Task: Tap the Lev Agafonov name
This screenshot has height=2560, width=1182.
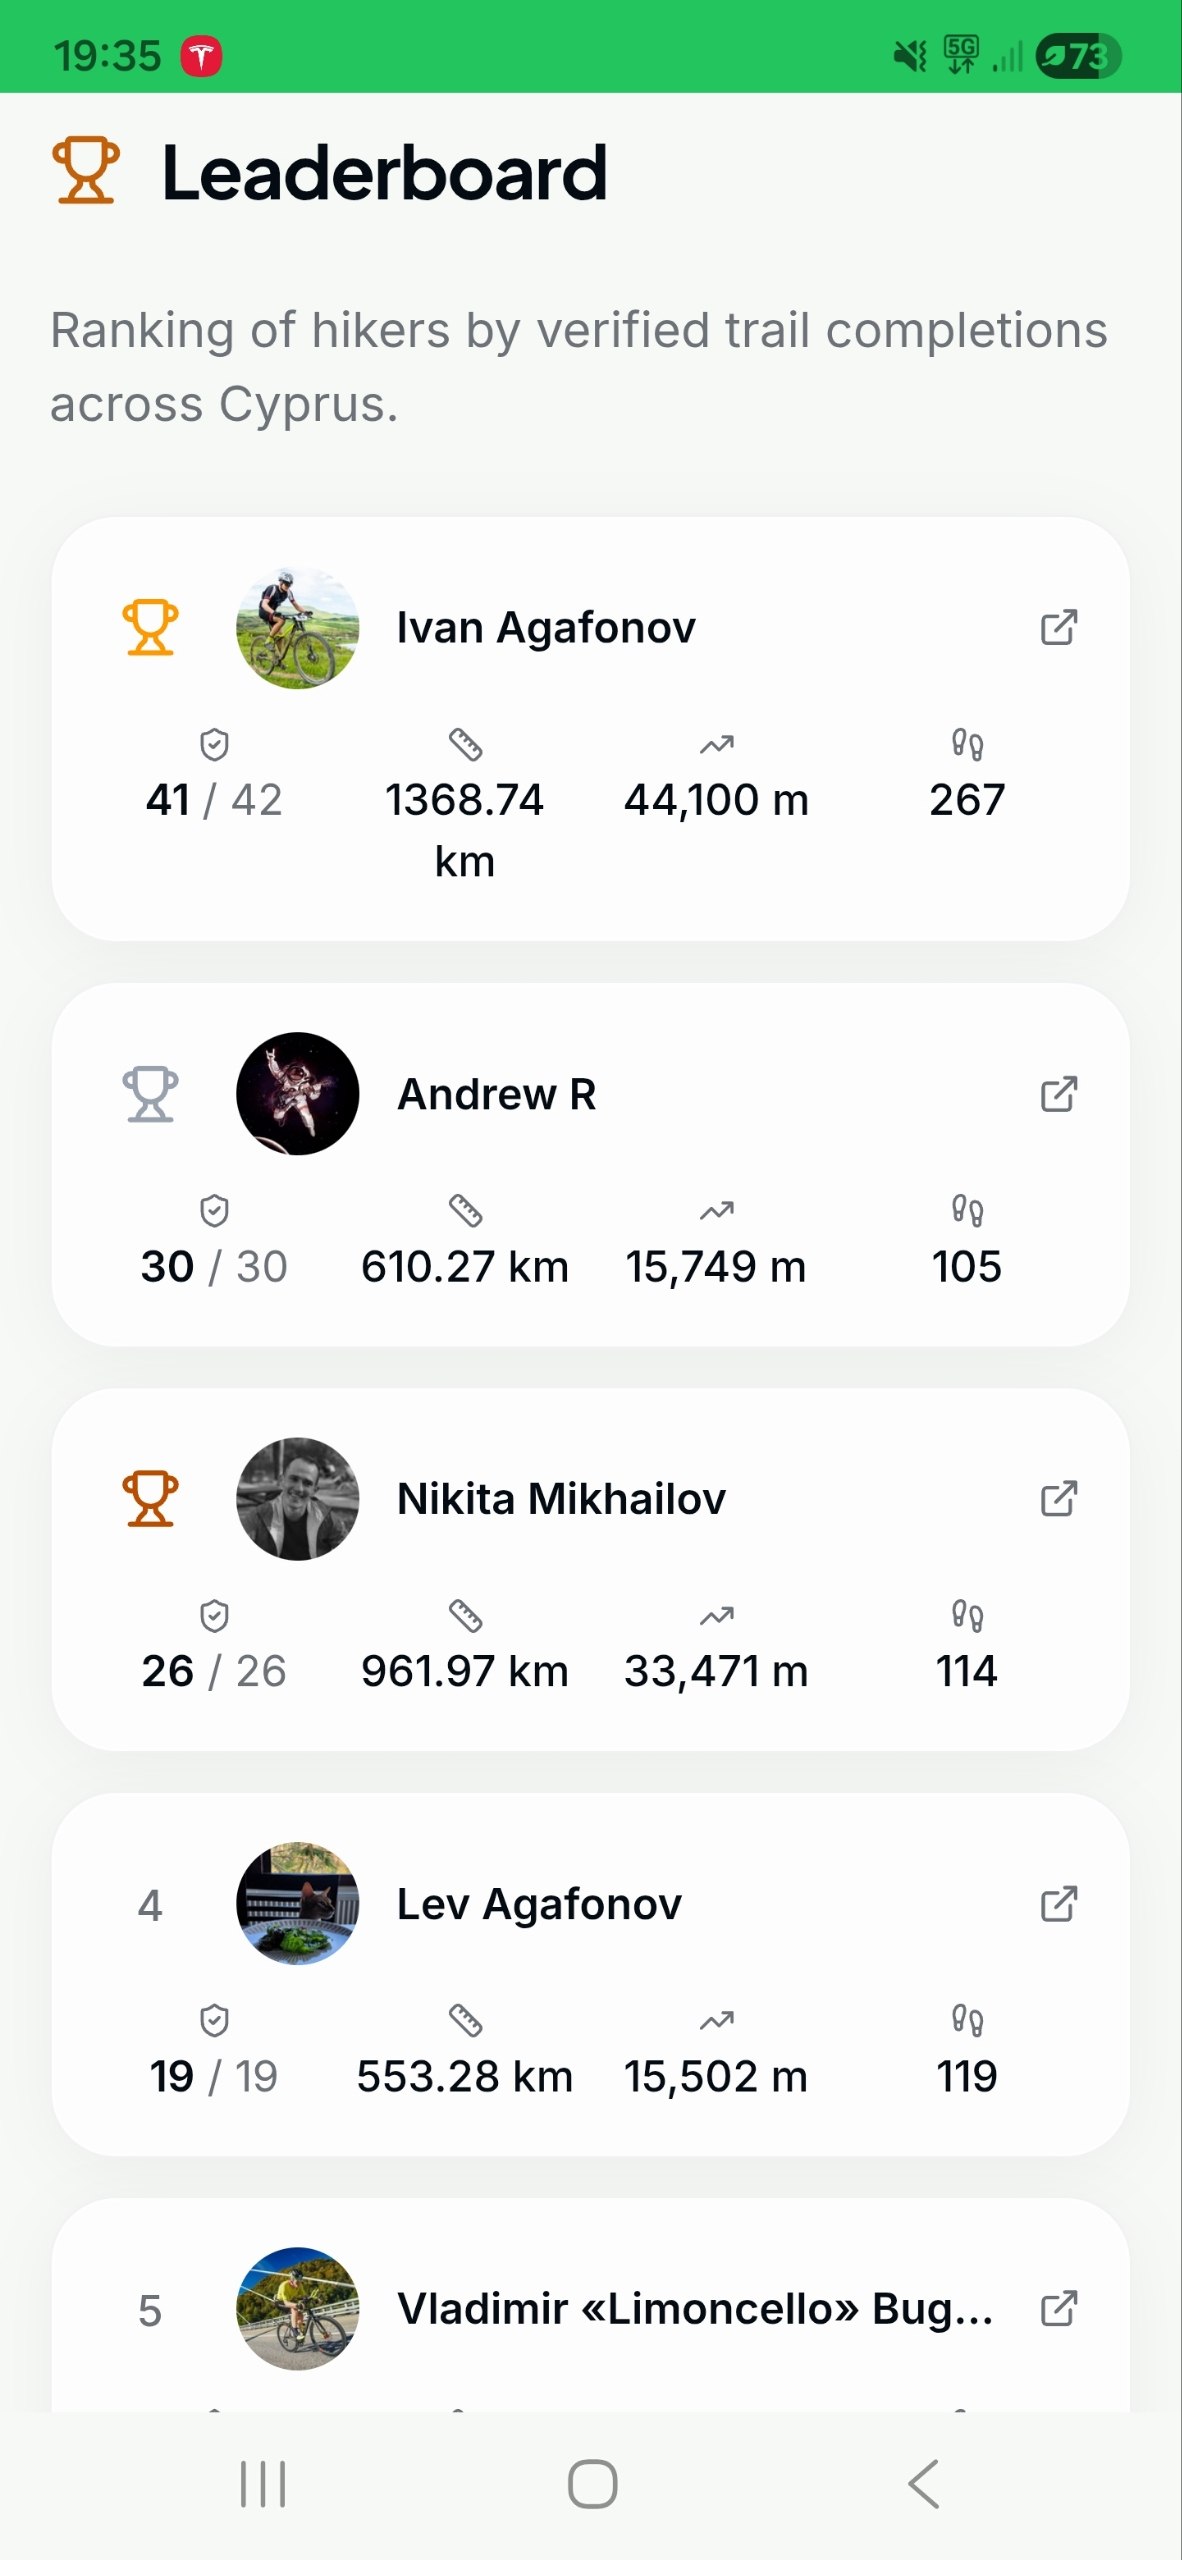Action: point(539,1904)
